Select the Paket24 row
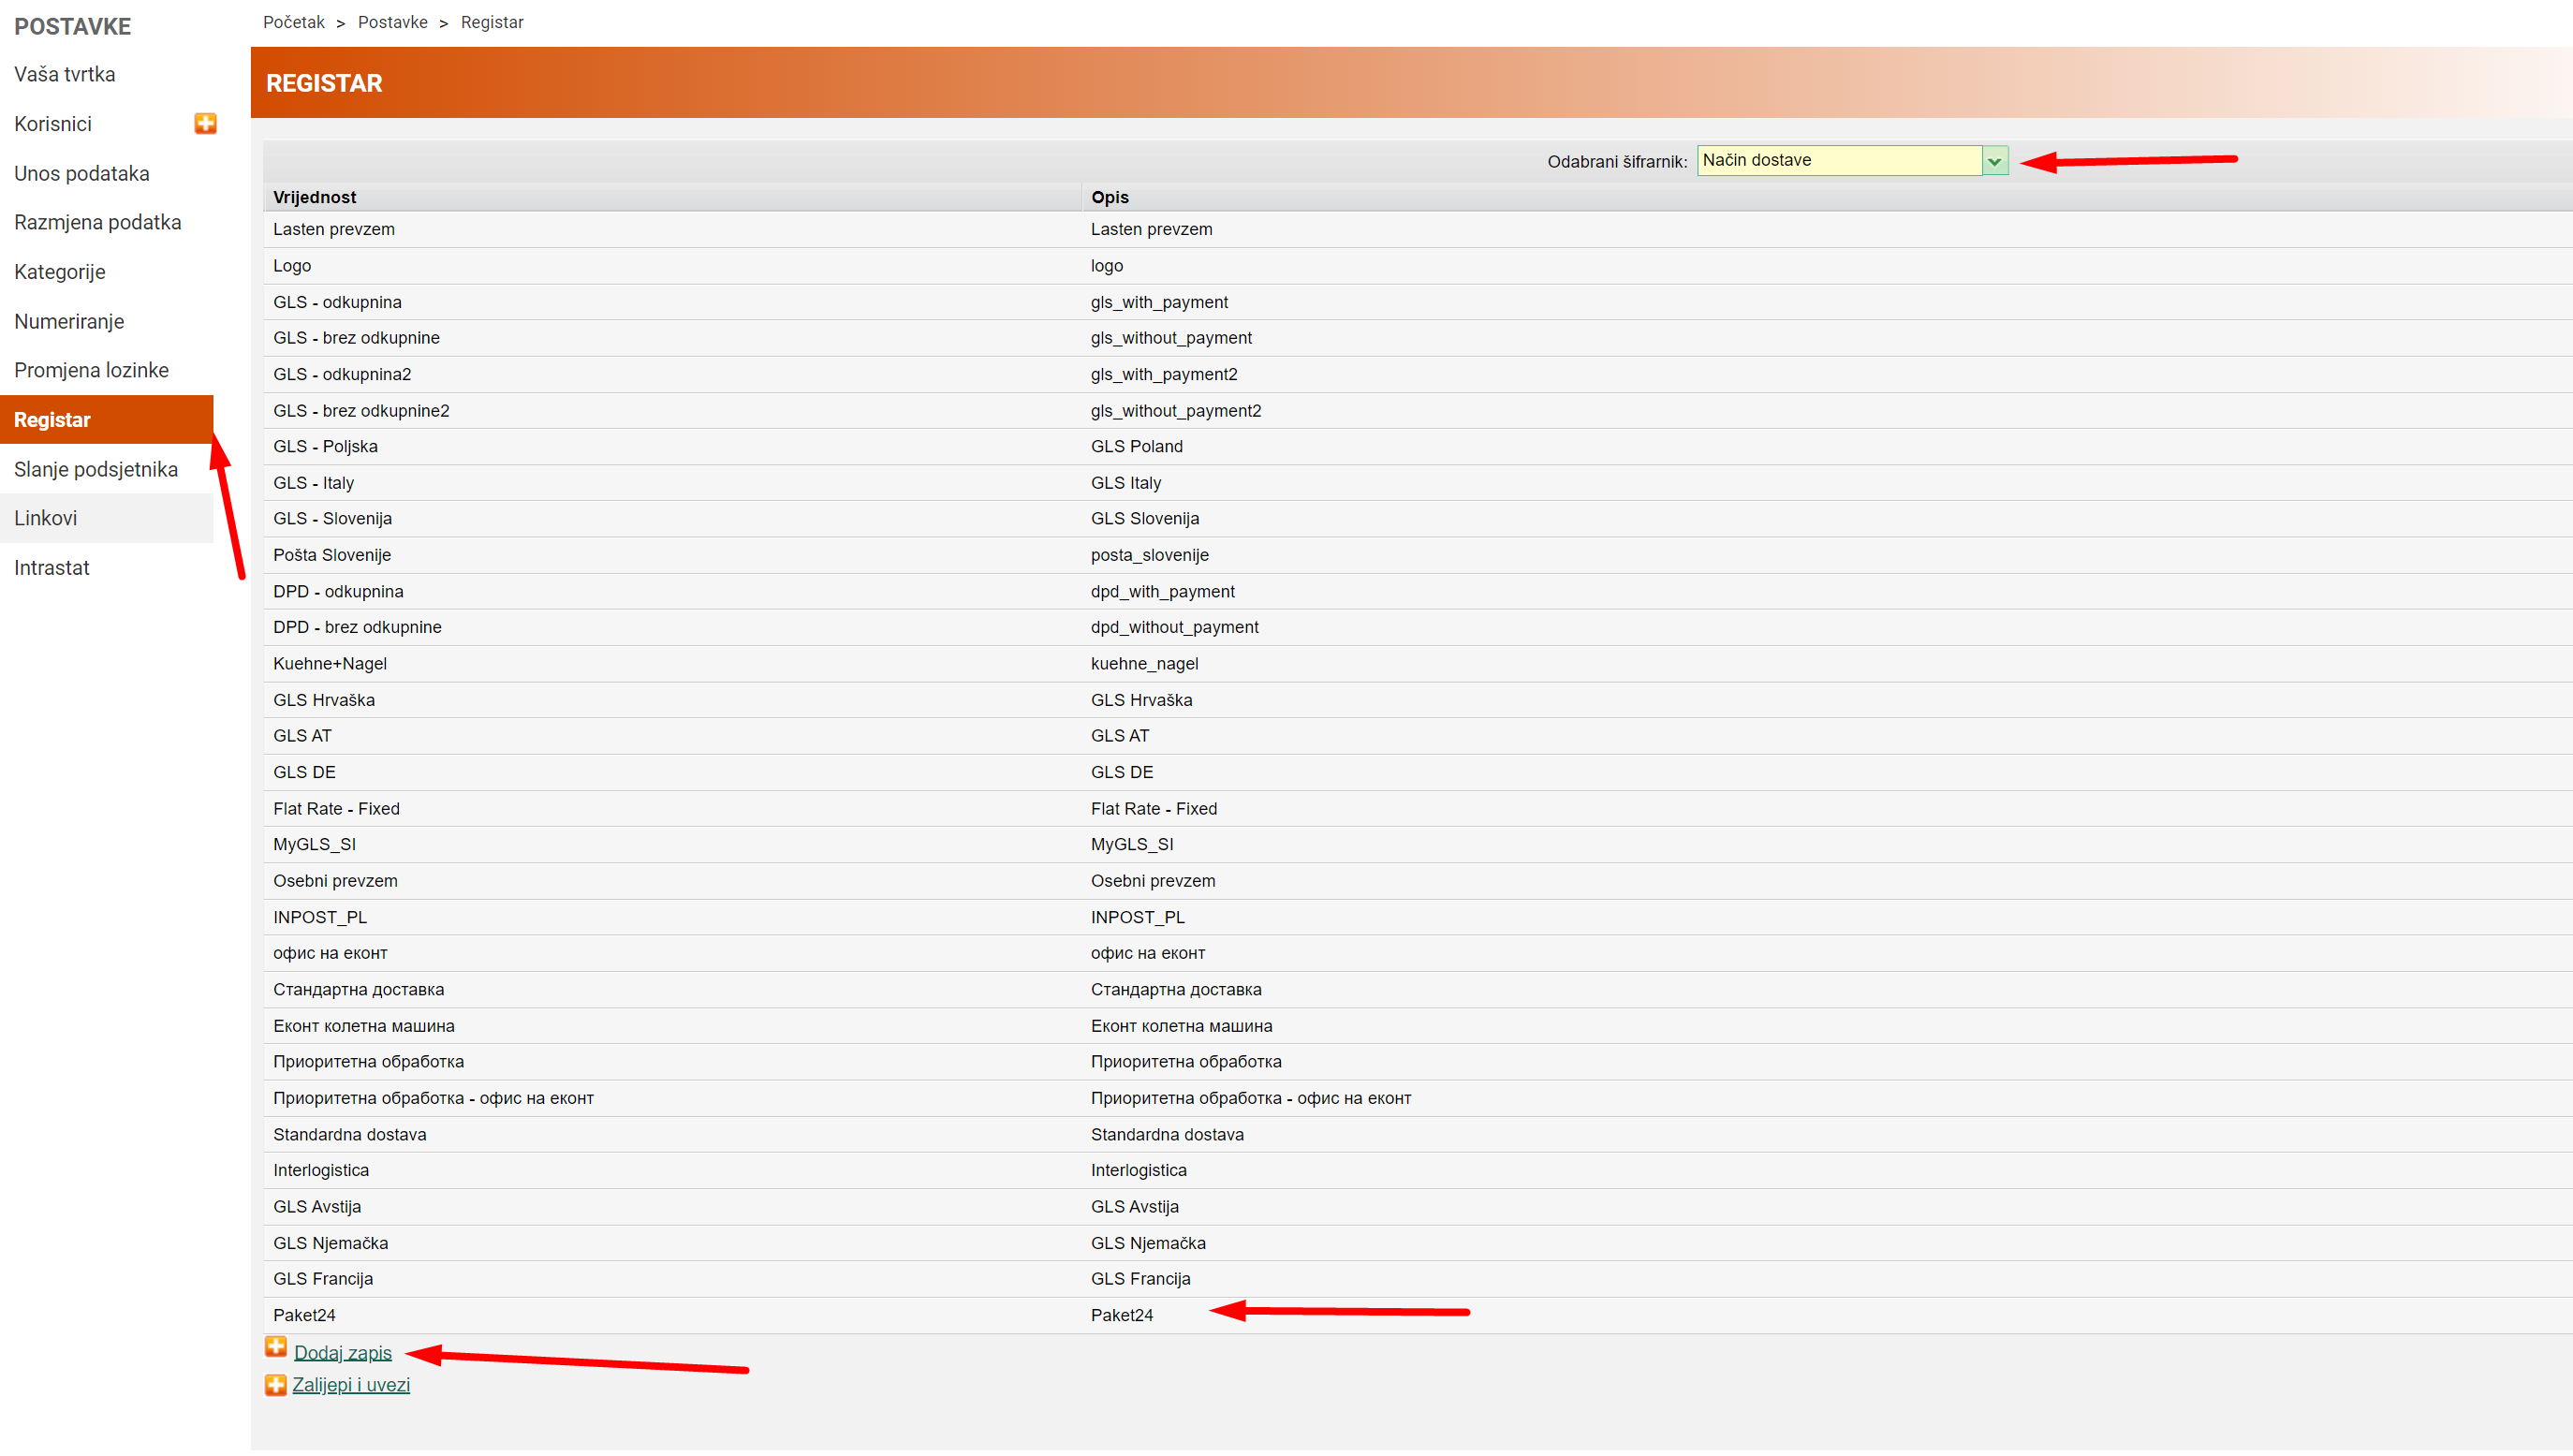The width and height of the screenshot is (2573, 1456). (305, 1315)
